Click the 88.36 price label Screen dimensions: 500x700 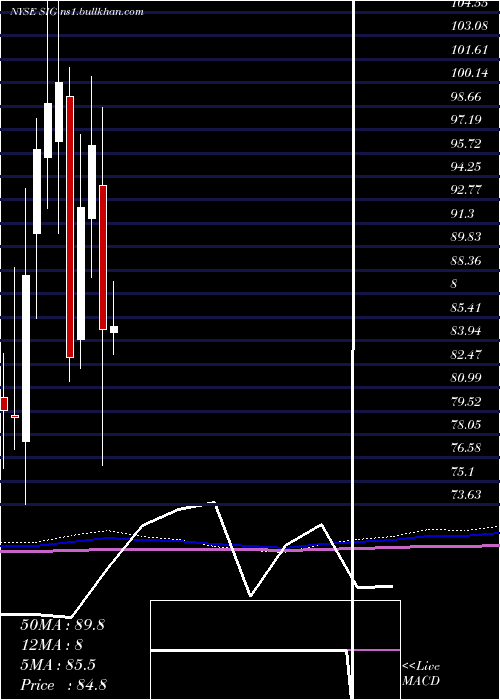(466, 260)
